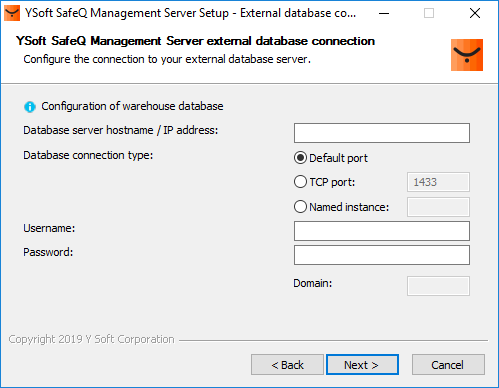
Task: Click the TCP port 1433 number field
Action: (438, 182)
